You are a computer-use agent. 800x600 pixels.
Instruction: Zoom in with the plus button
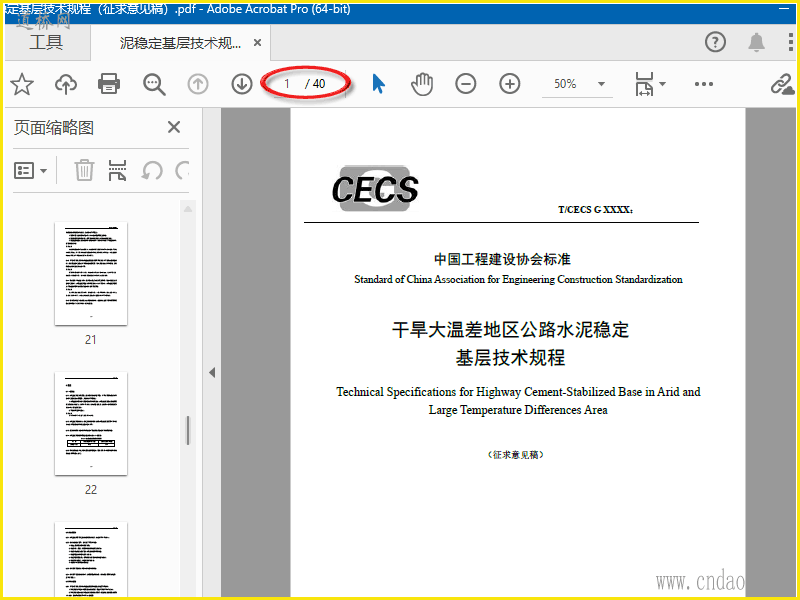(x=510, y=84)
